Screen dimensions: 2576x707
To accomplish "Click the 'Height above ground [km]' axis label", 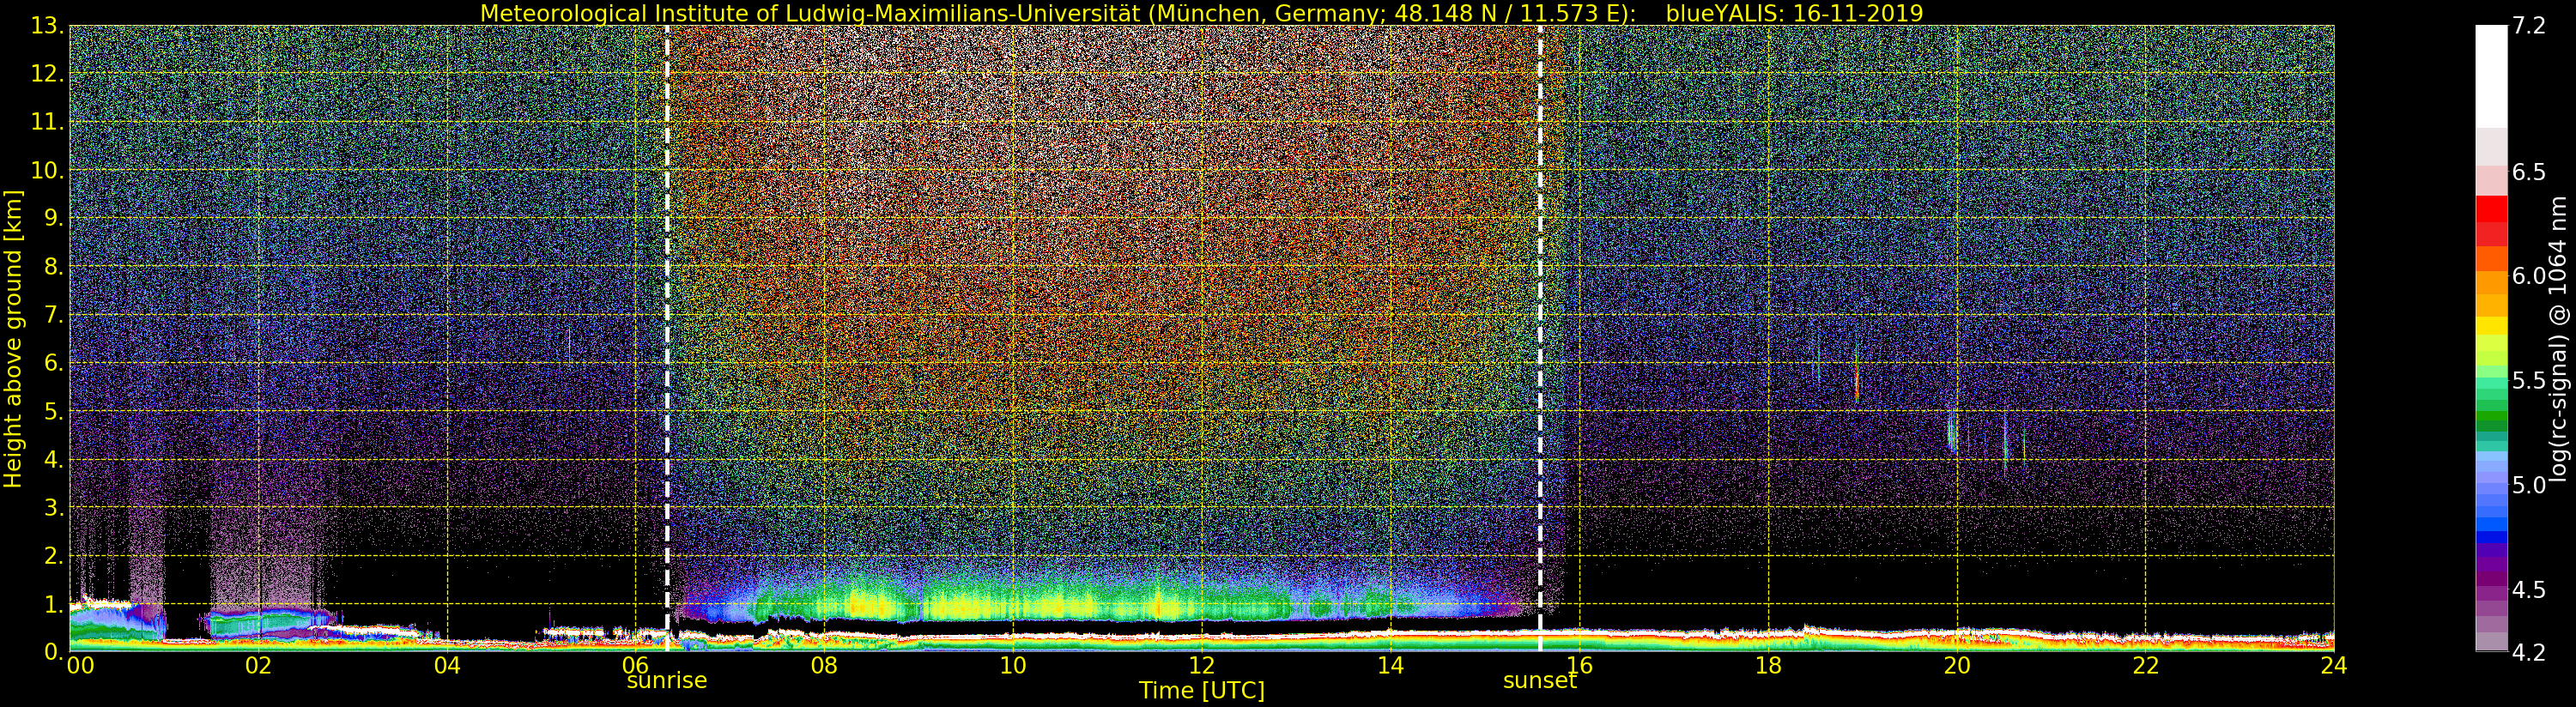I will (x=13, y=338).
